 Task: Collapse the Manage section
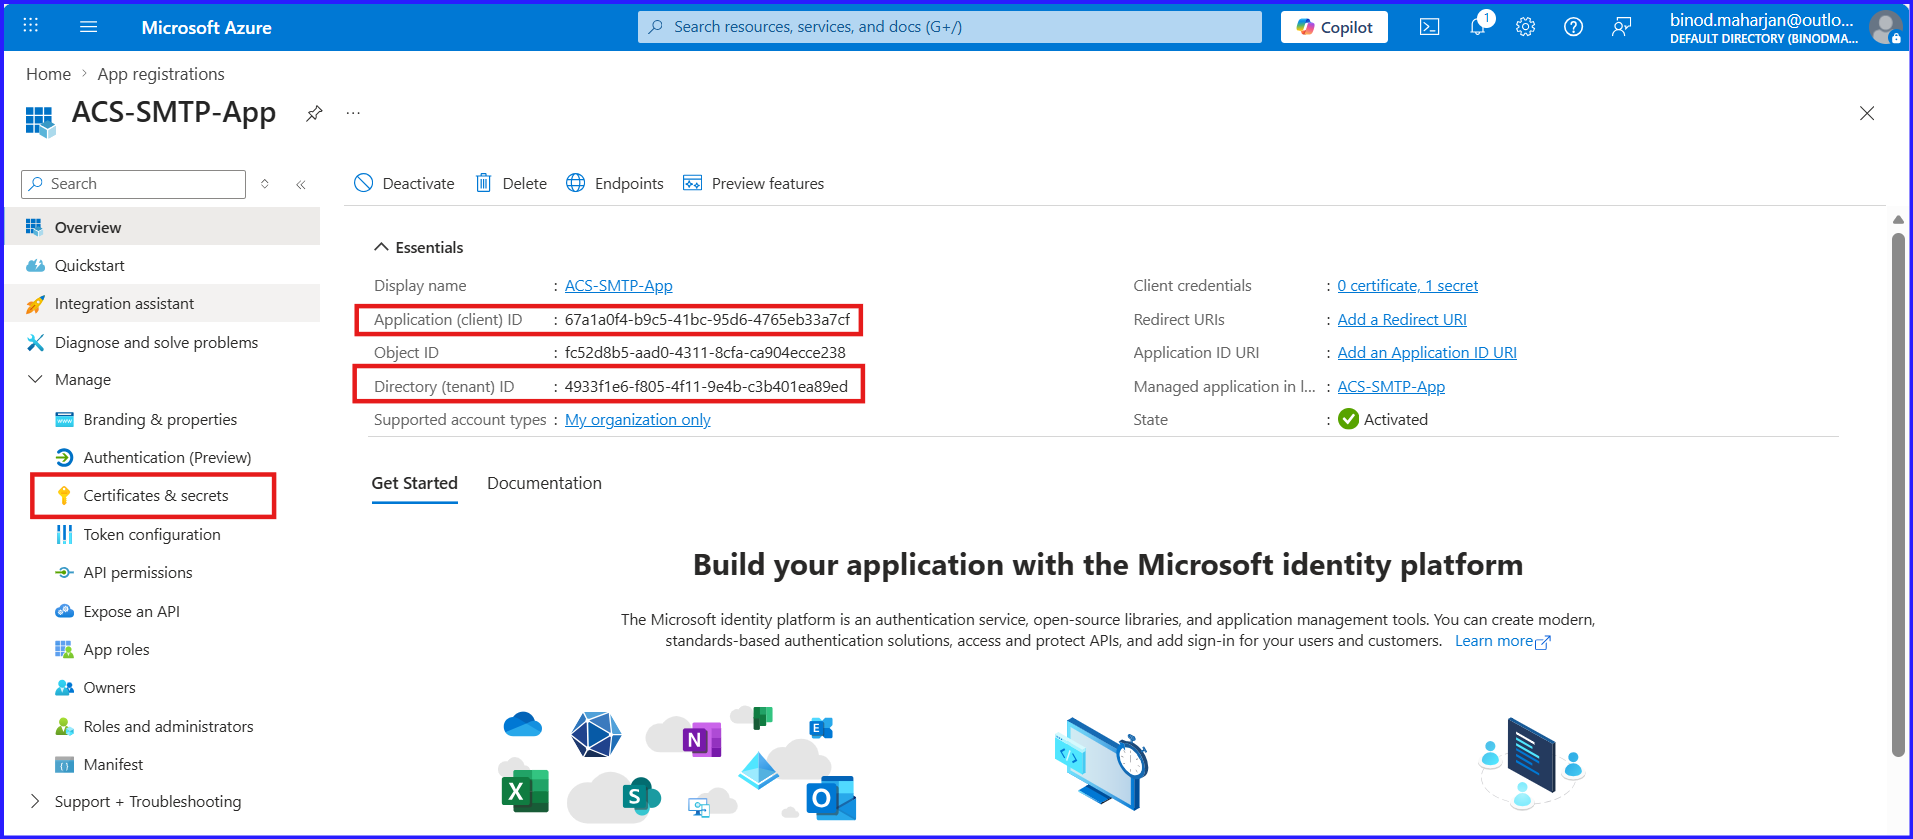click(35, 380)
